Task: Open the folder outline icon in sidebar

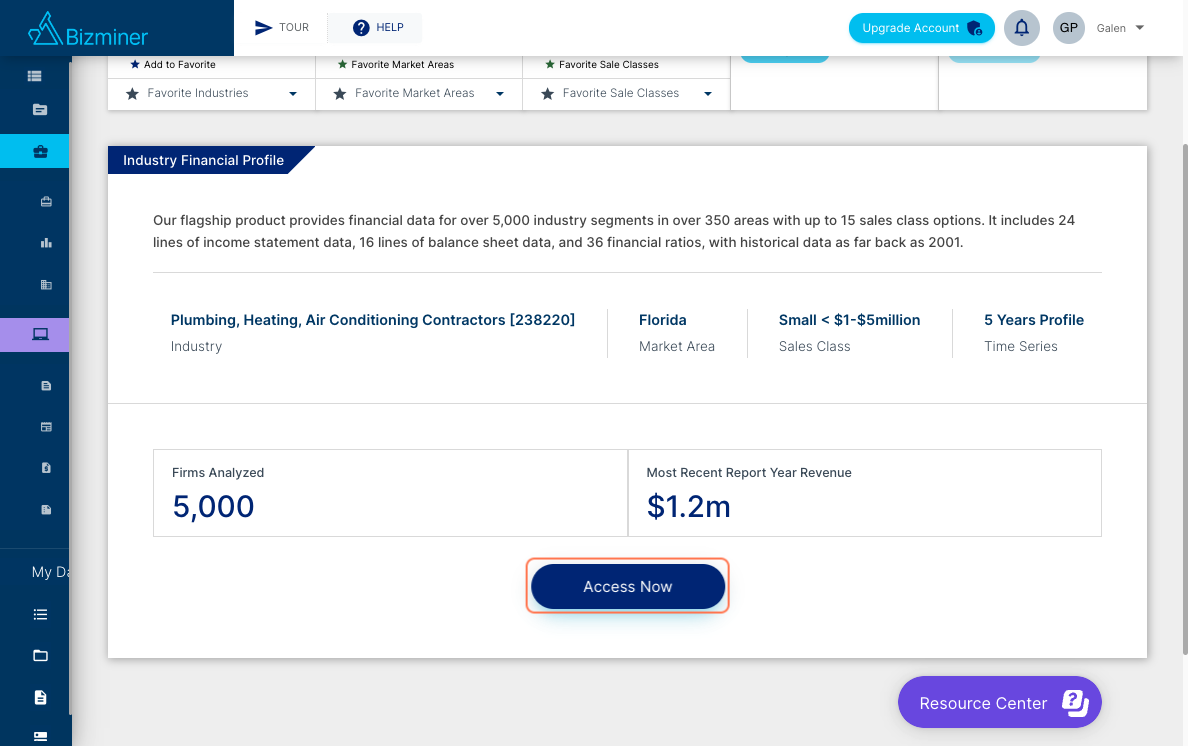Action: click(40, 656)
